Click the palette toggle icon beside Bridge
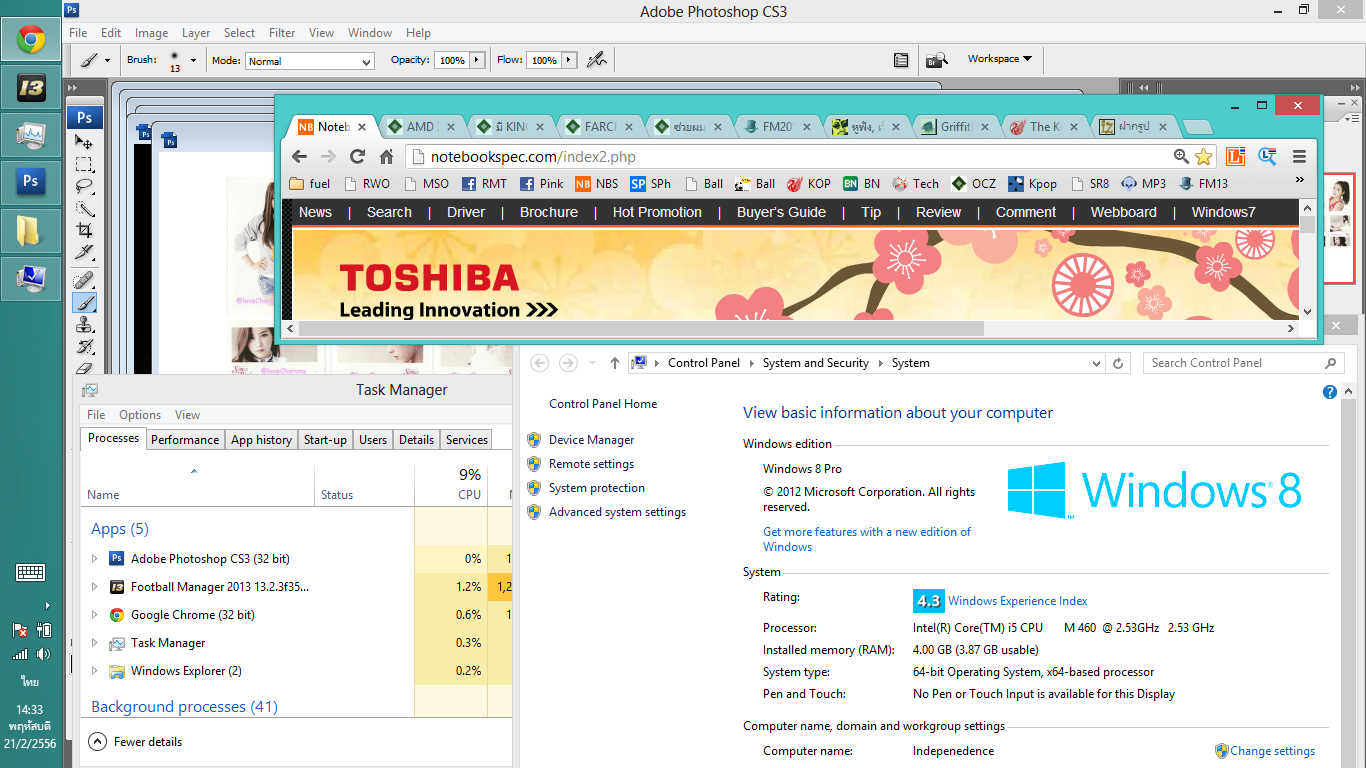Image resolution: width=1366 pixels, height=768 pixels. coord(901,60)
